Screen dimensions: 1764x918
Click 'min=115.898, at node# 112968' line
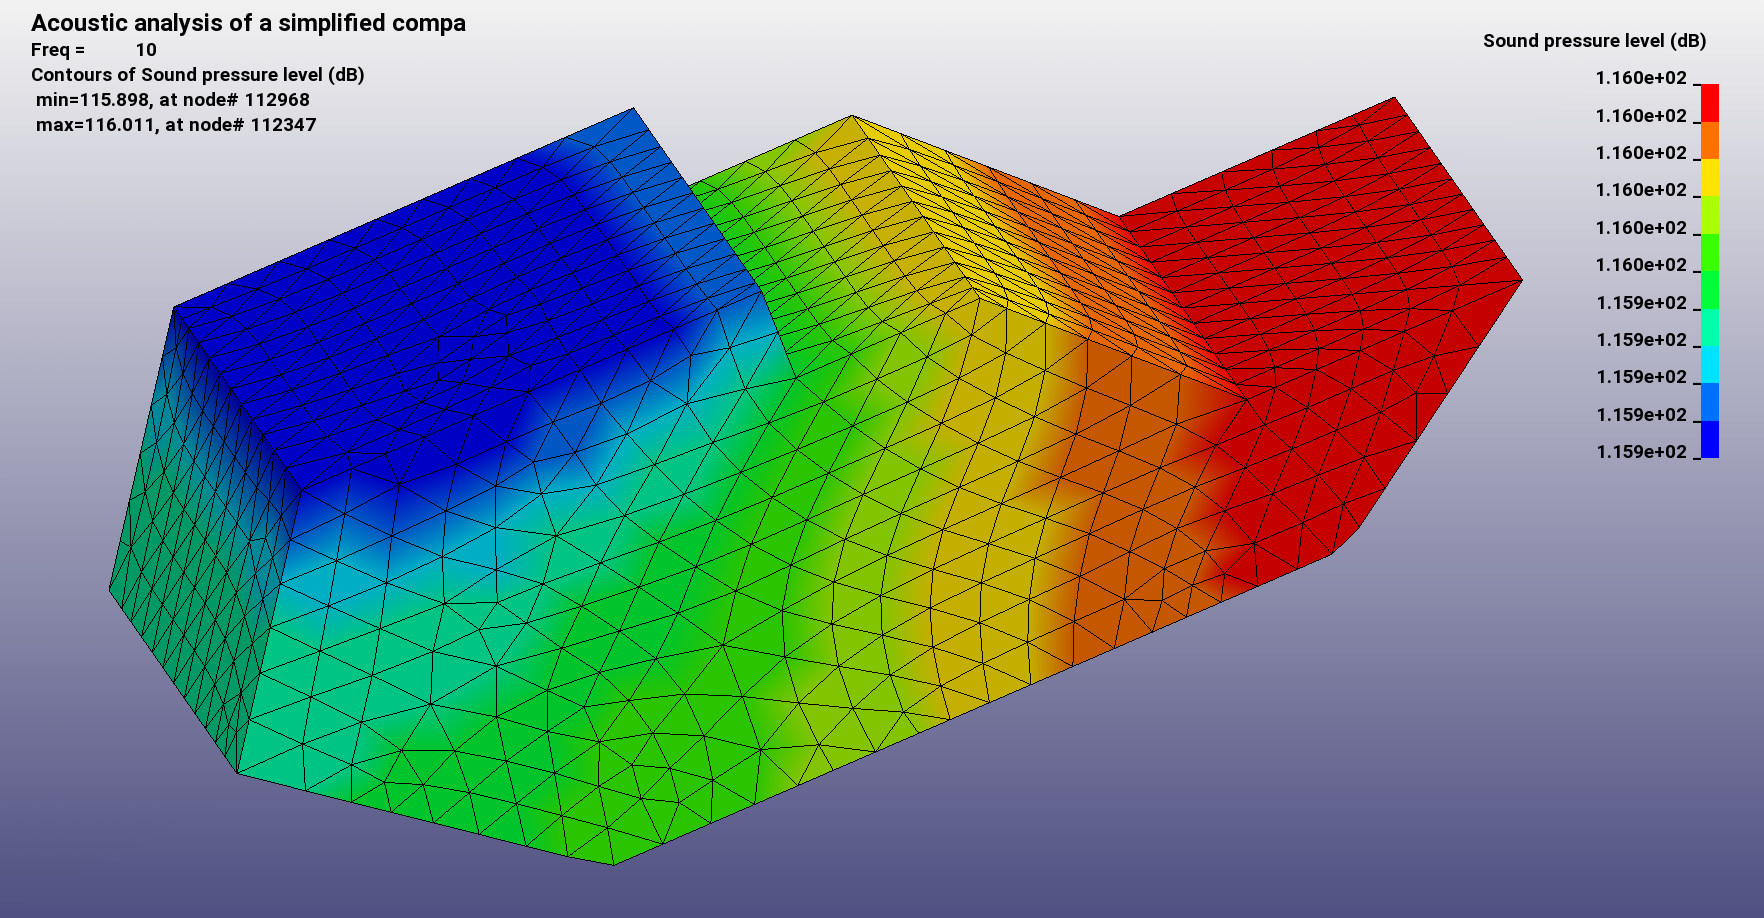click(x=173, y=100)
